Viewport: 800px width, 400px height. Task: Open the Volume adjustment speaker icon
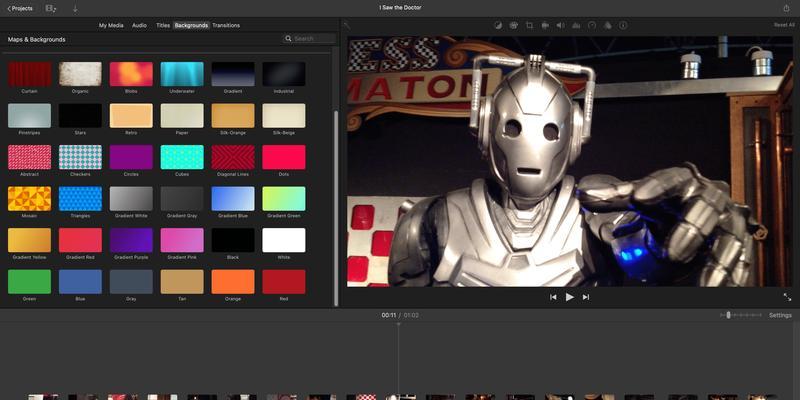coord(560,25)
